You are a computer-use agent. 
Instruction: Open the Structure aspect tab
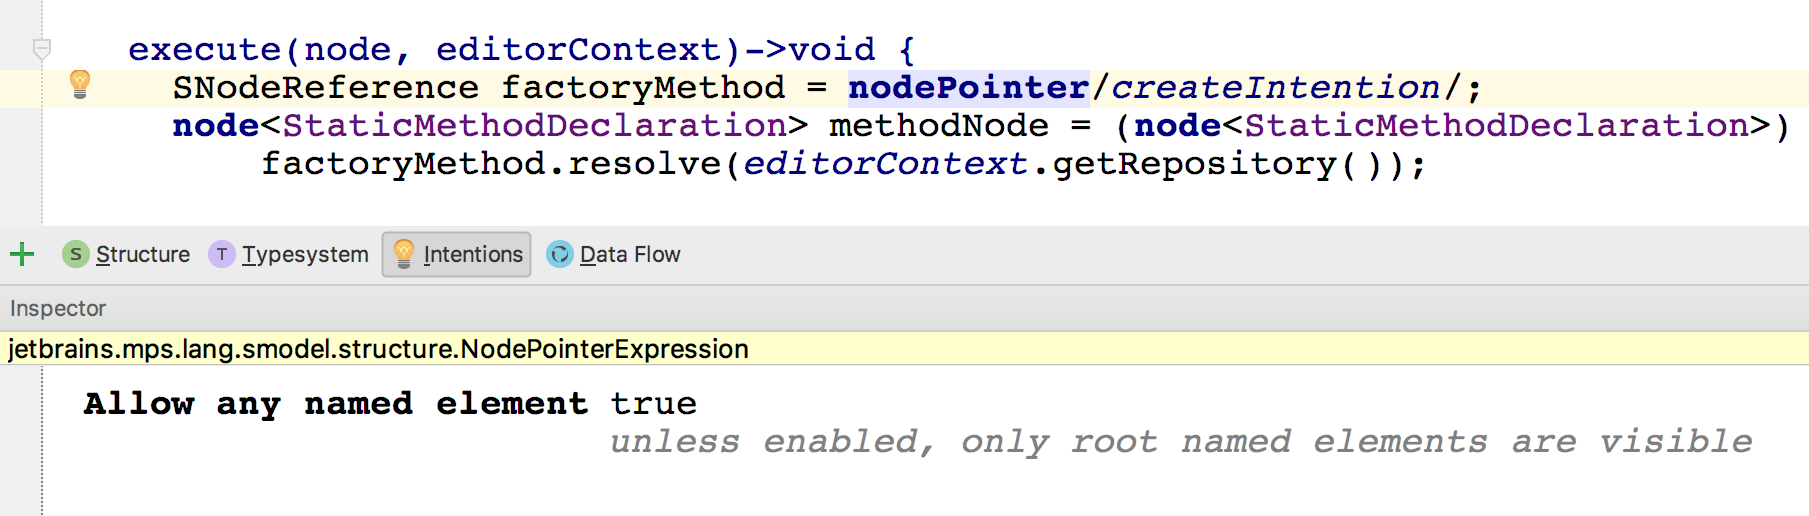pyautogui.click(x=126, y=254)
